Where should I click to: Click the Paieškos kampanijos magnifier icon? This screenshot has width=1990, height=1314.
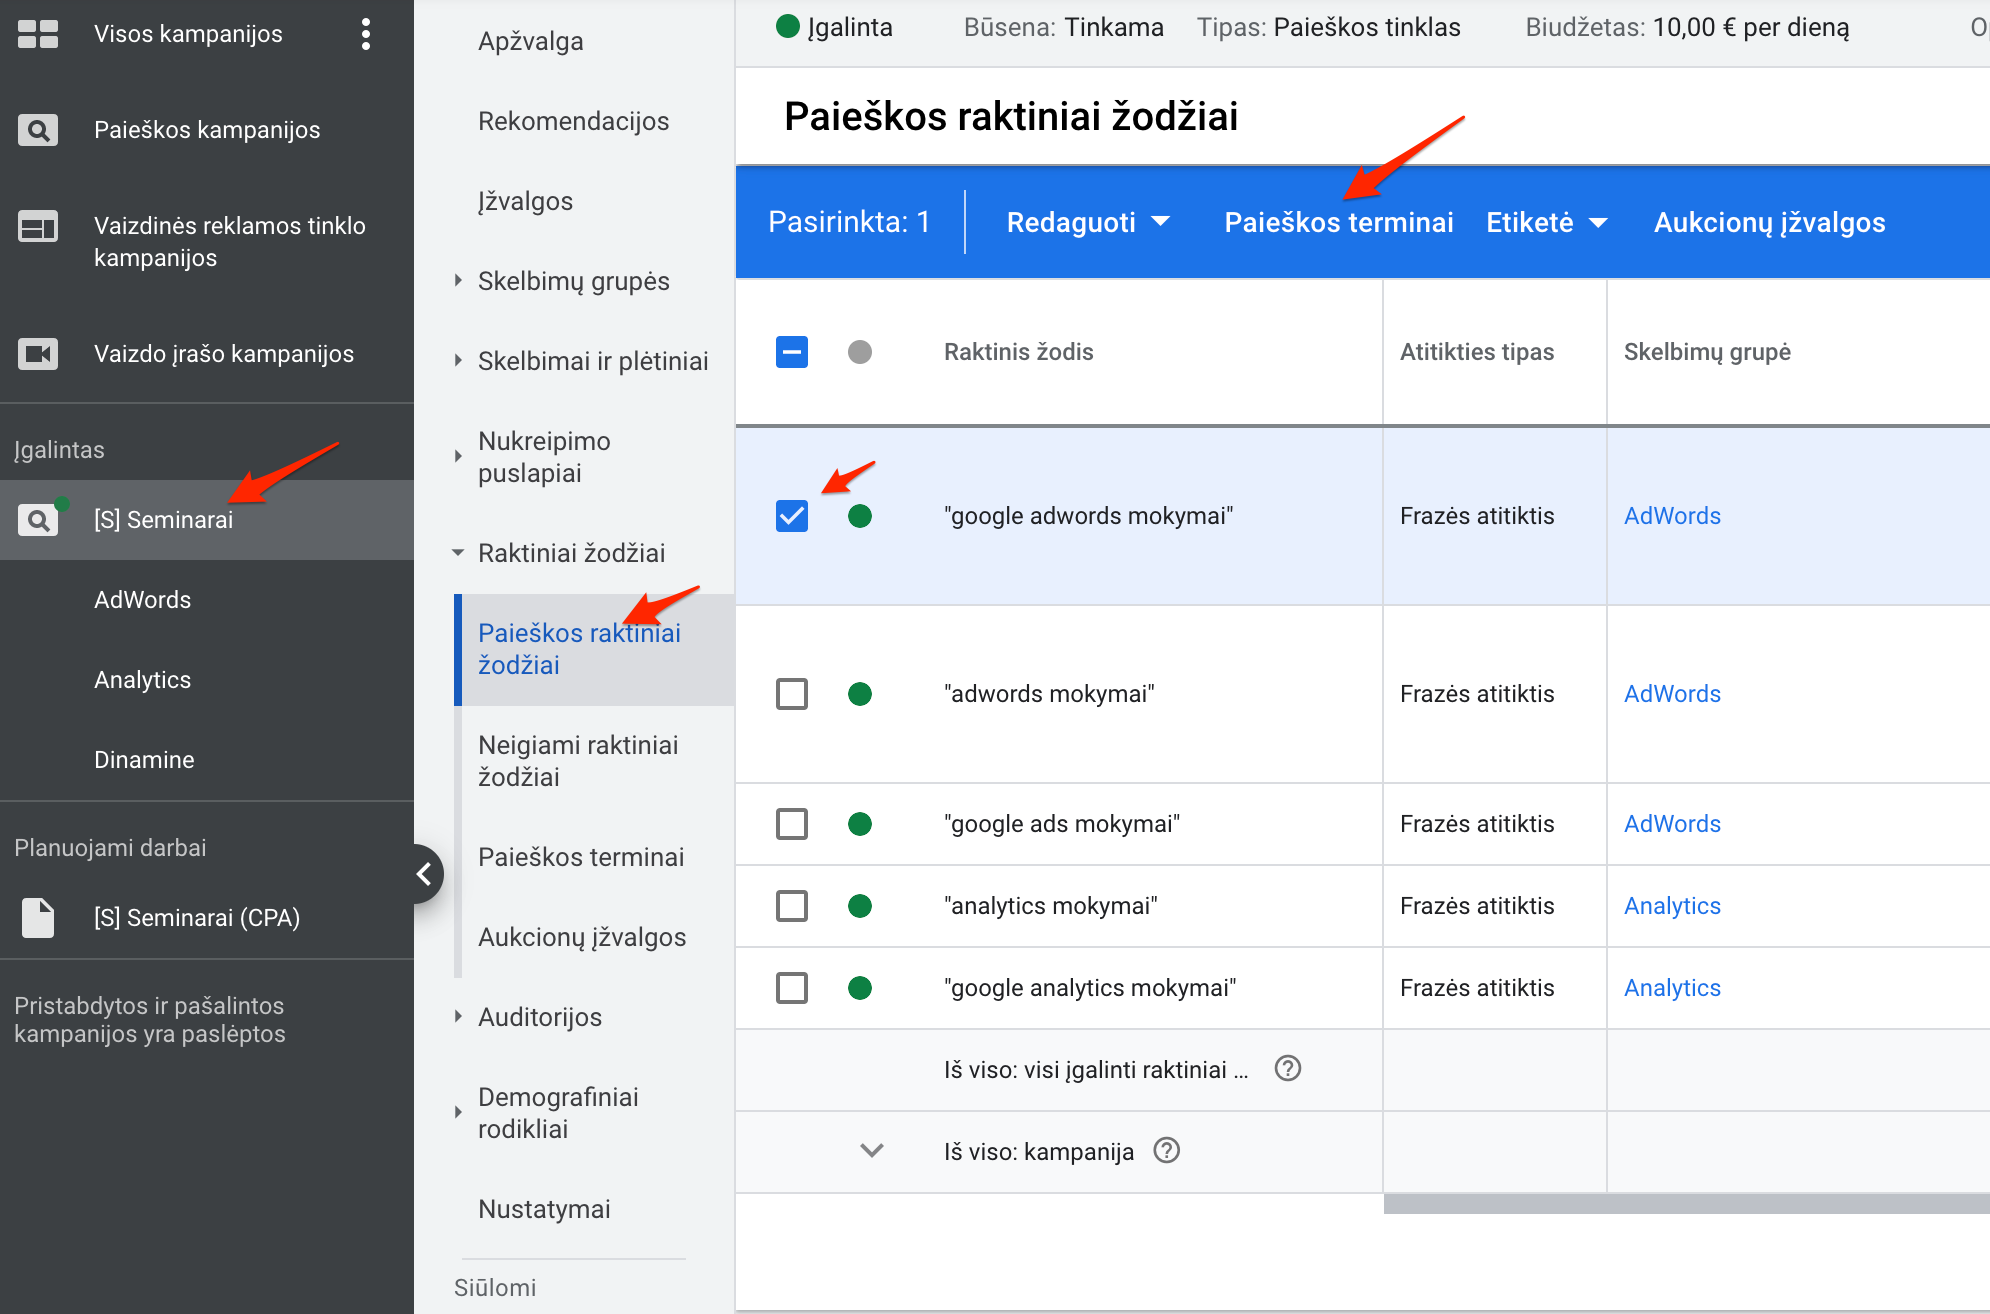[x=38, y=130]
